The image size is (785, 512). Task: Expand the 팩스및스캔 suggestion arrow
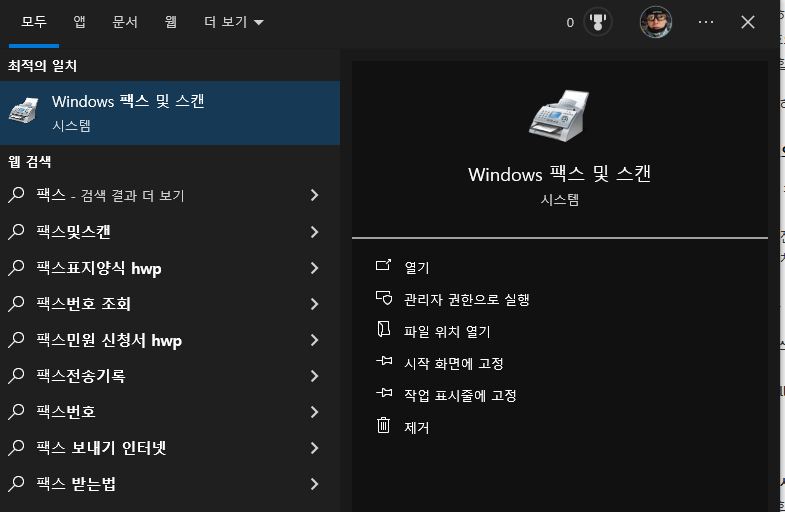tap(314, 232)
